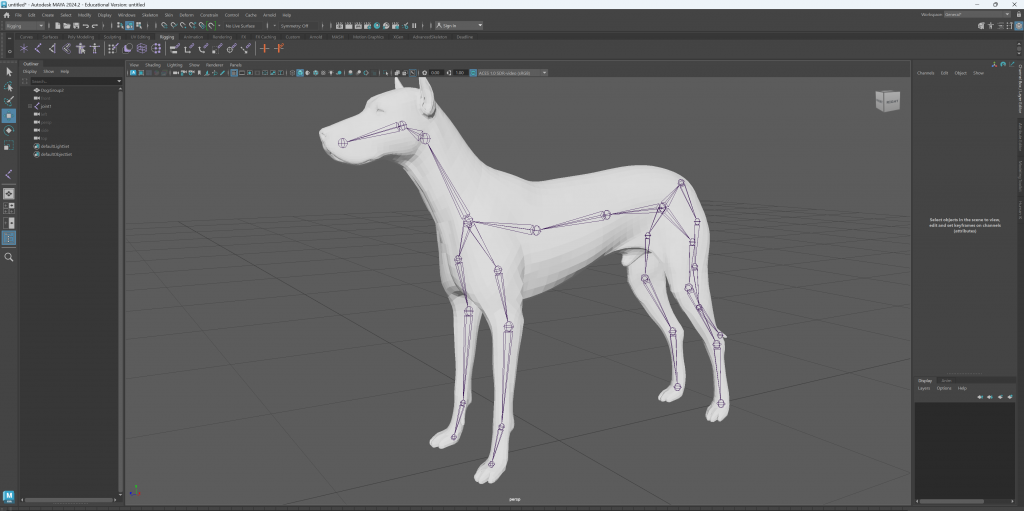1024x511 pixels.
Task: Select the Create Joints tool on the shelf
Action: point(38,48)
